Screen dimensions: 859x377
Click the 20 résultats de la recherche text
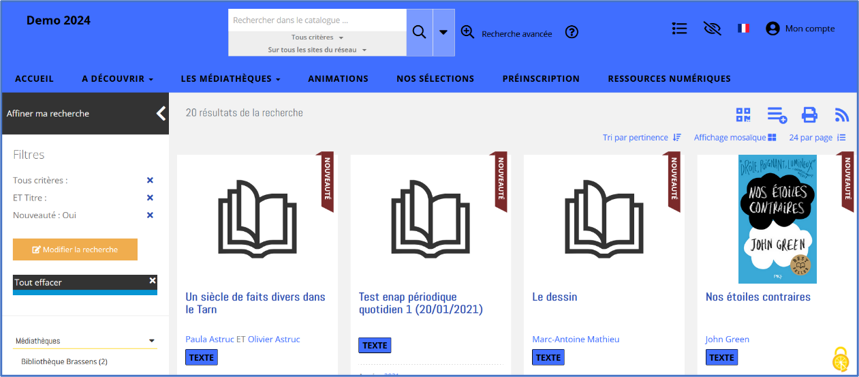click(244, 113)
